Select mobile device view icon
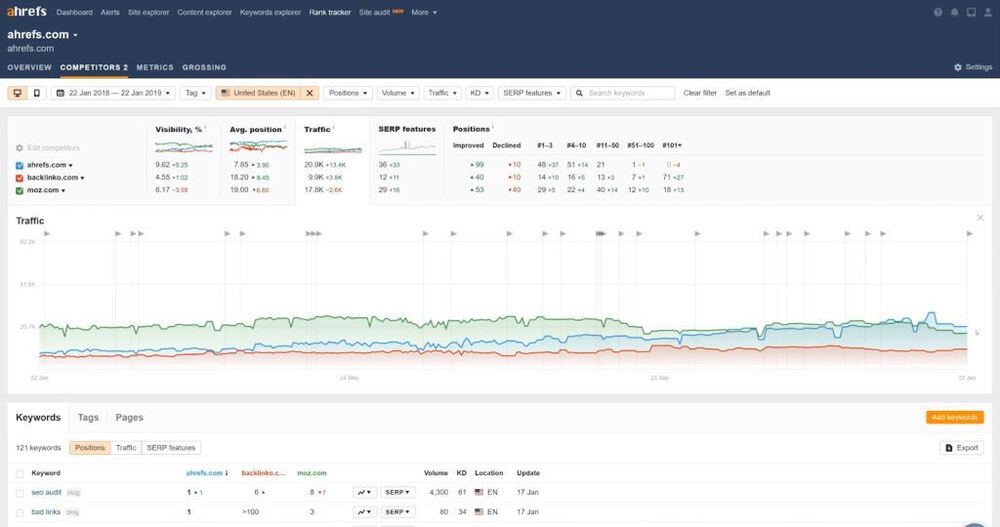The image size is (1000, 527). [36, 93]
